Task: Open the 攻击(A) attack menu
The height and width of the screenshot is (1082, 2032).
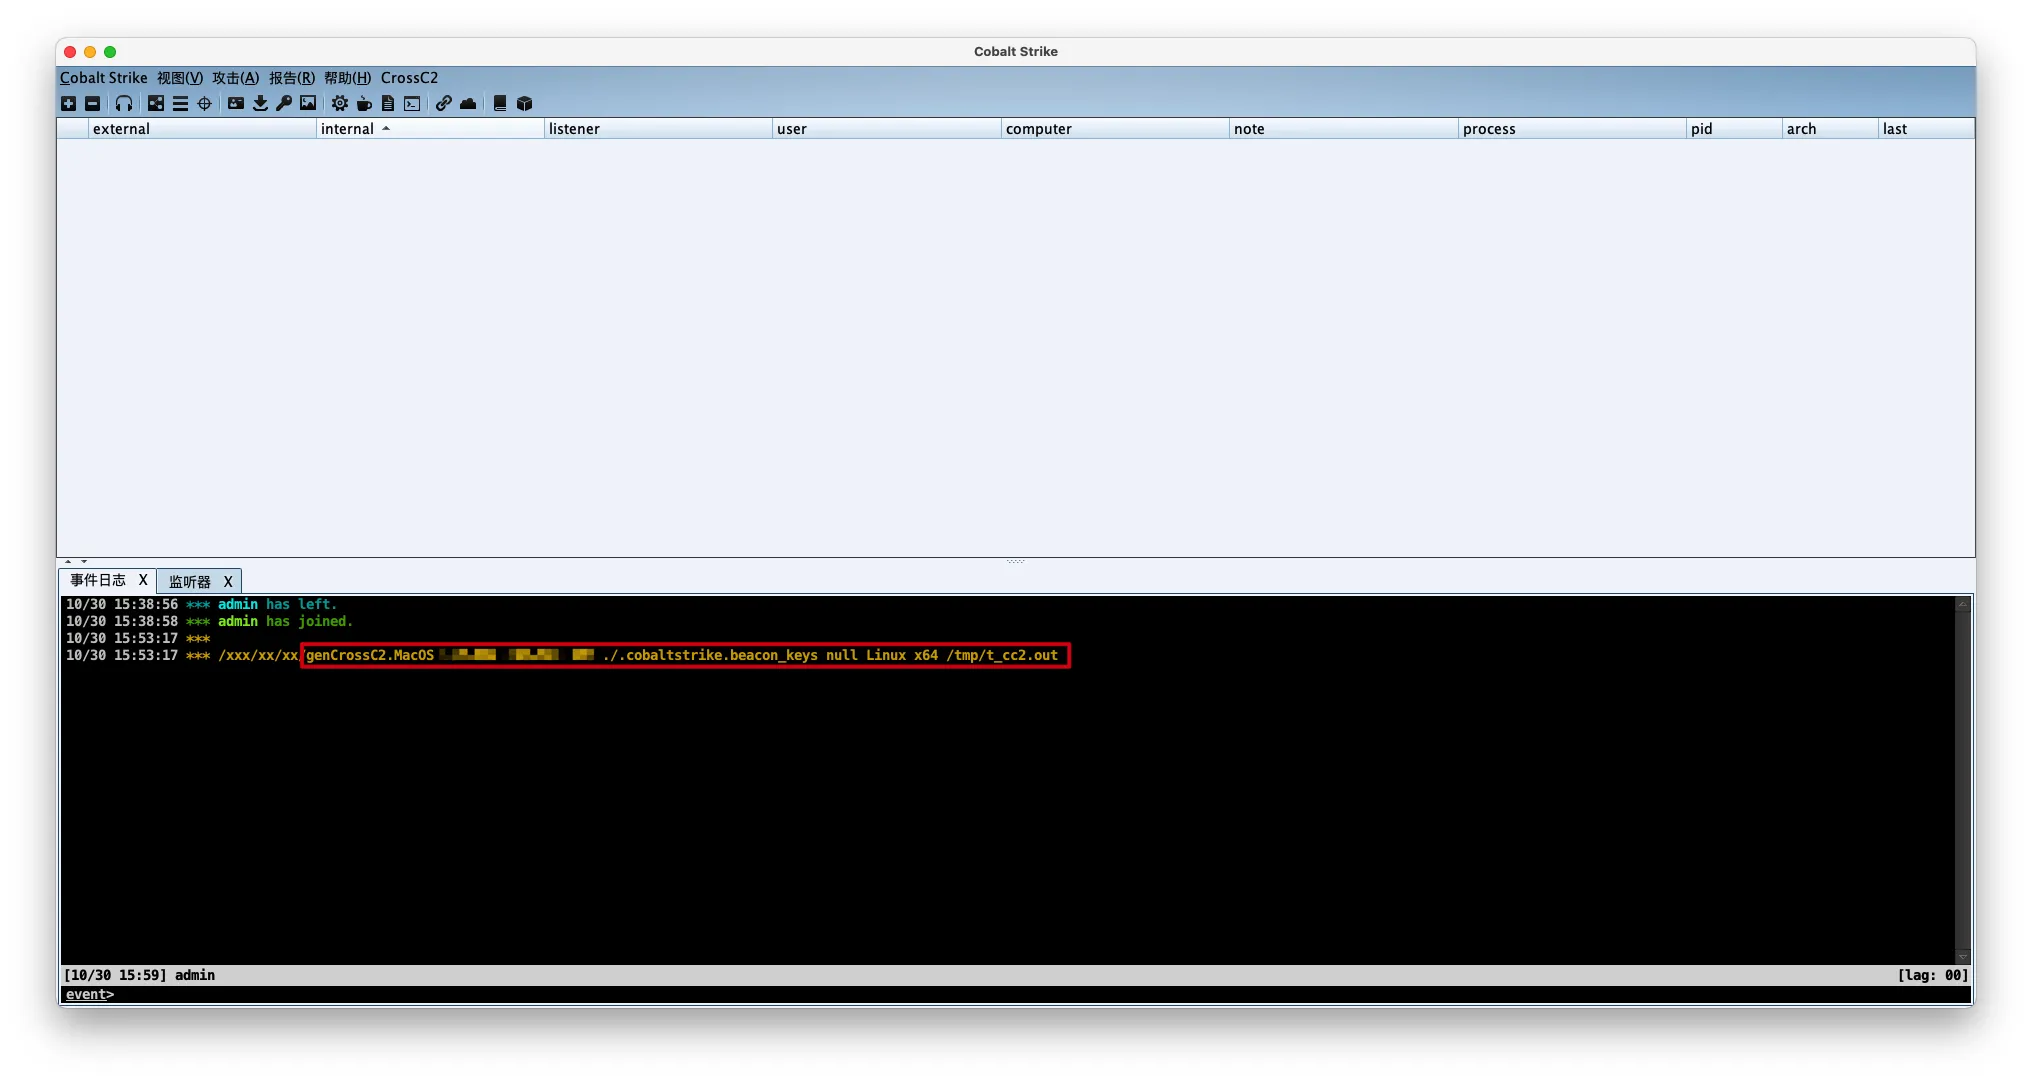Action: 235,78
